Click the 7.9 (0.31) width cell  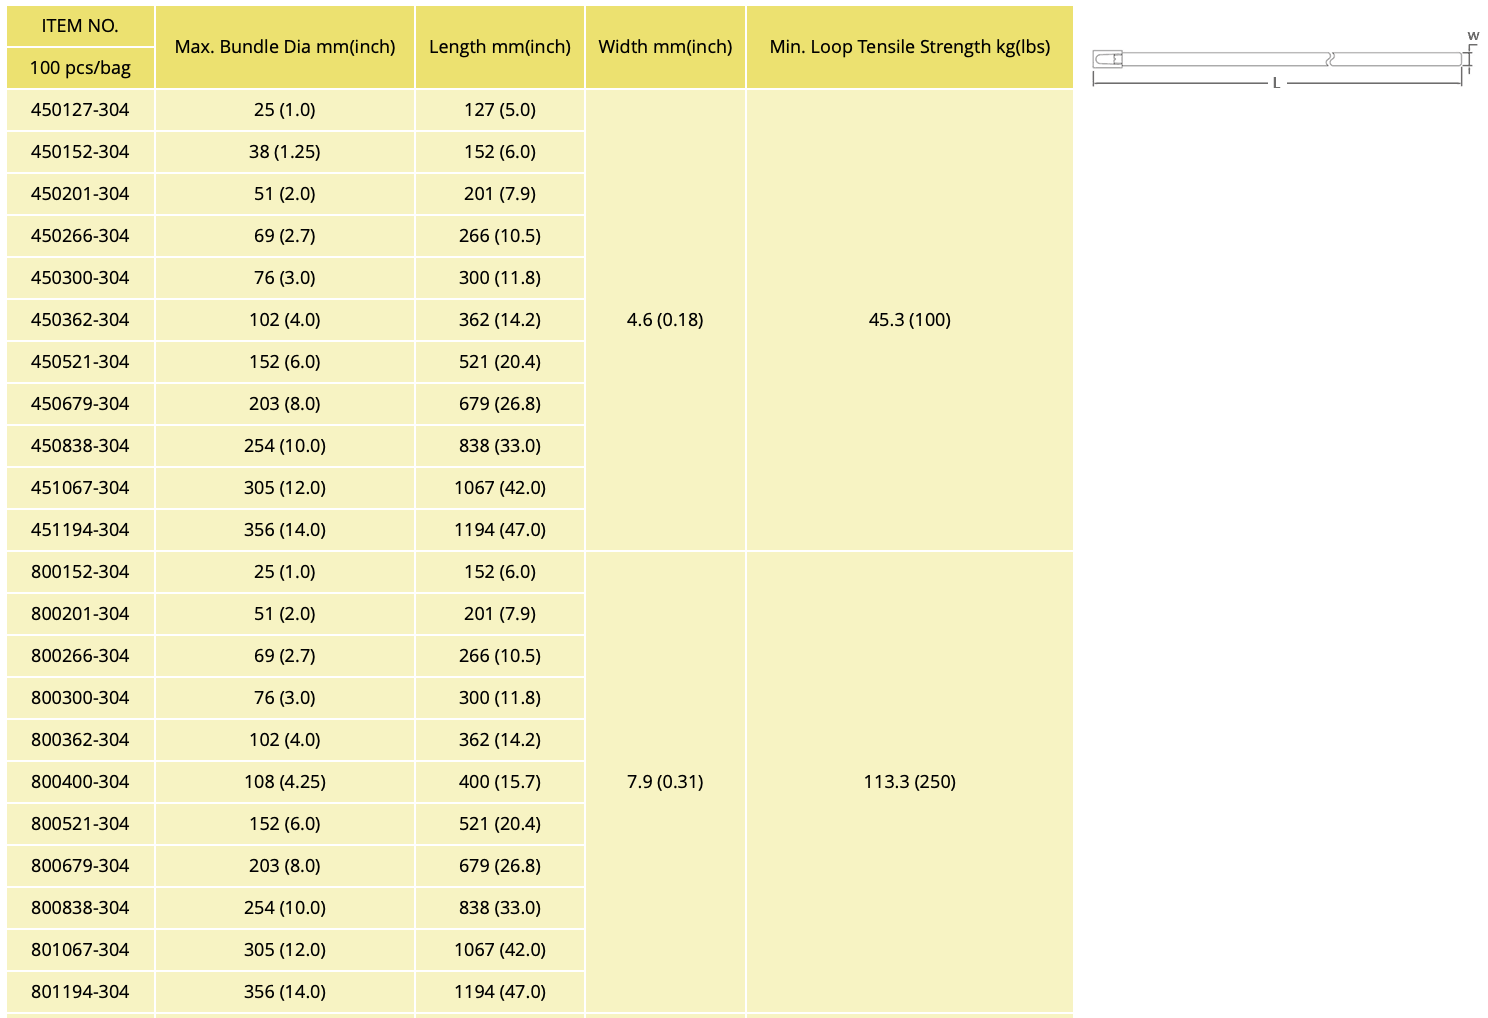pos(665,782)
